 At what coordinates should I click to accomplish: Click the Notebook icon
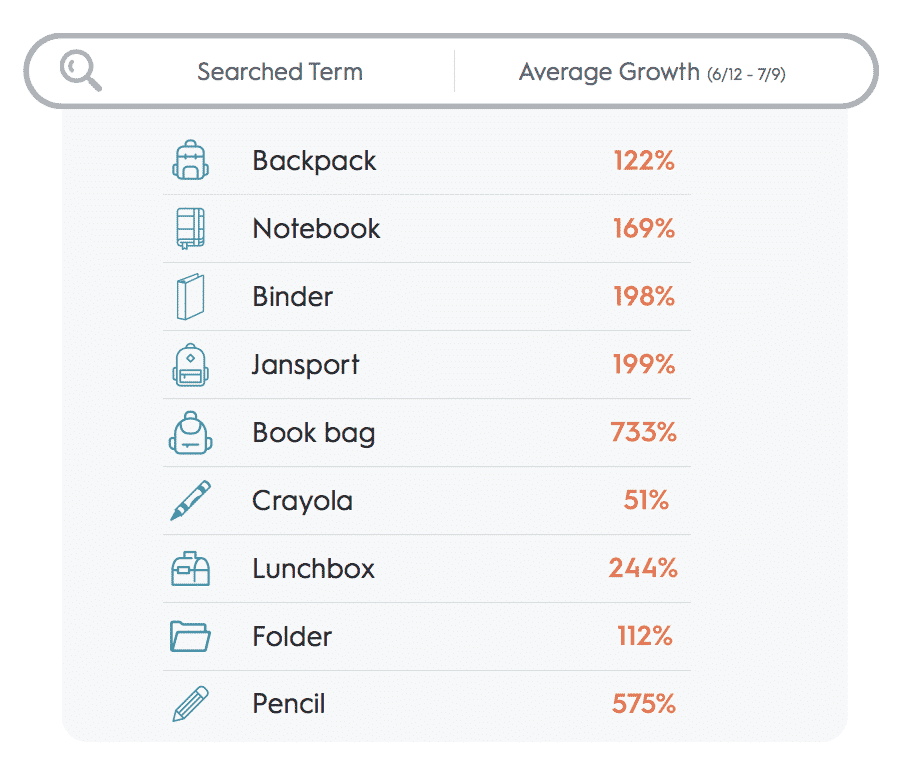pos(191,228)
